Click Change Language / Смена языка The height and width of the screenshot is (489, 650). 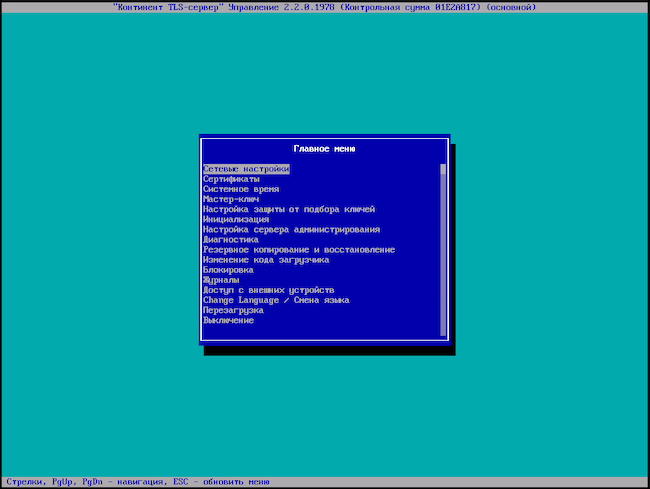coord(276,300)
